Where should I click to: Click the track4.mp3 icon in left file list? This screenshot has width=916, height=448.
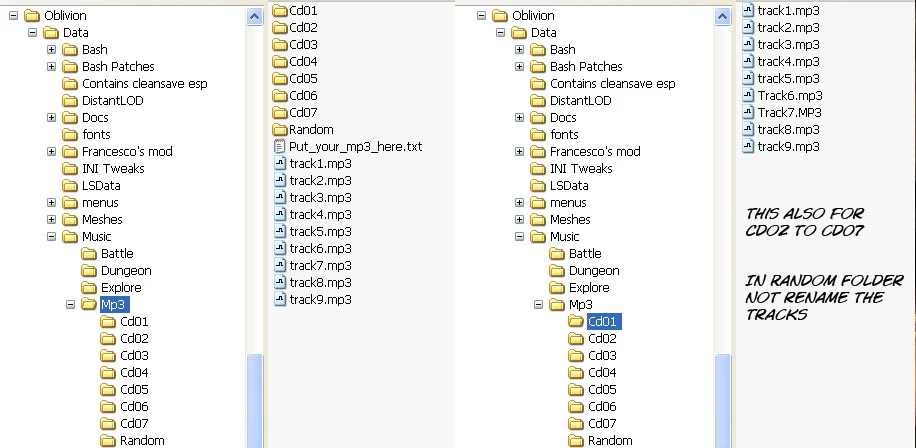coord(280,214)
